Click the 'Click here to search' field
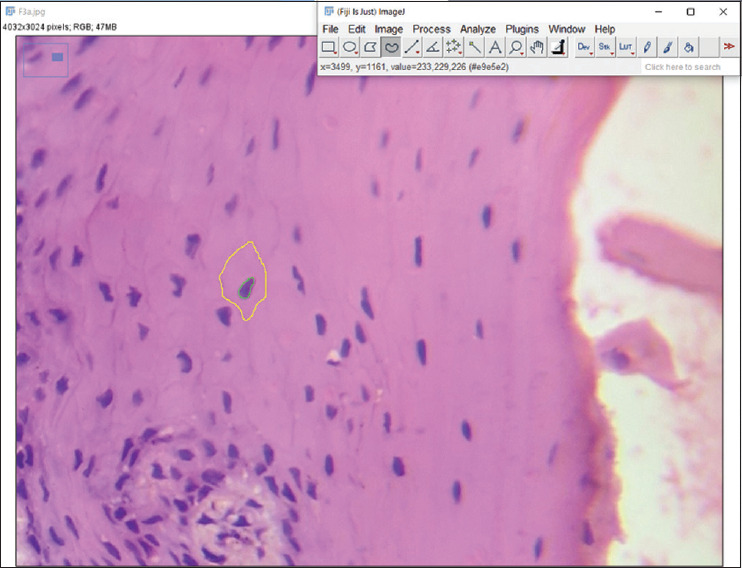The image size is (742, 568). (x=682, y=67)
